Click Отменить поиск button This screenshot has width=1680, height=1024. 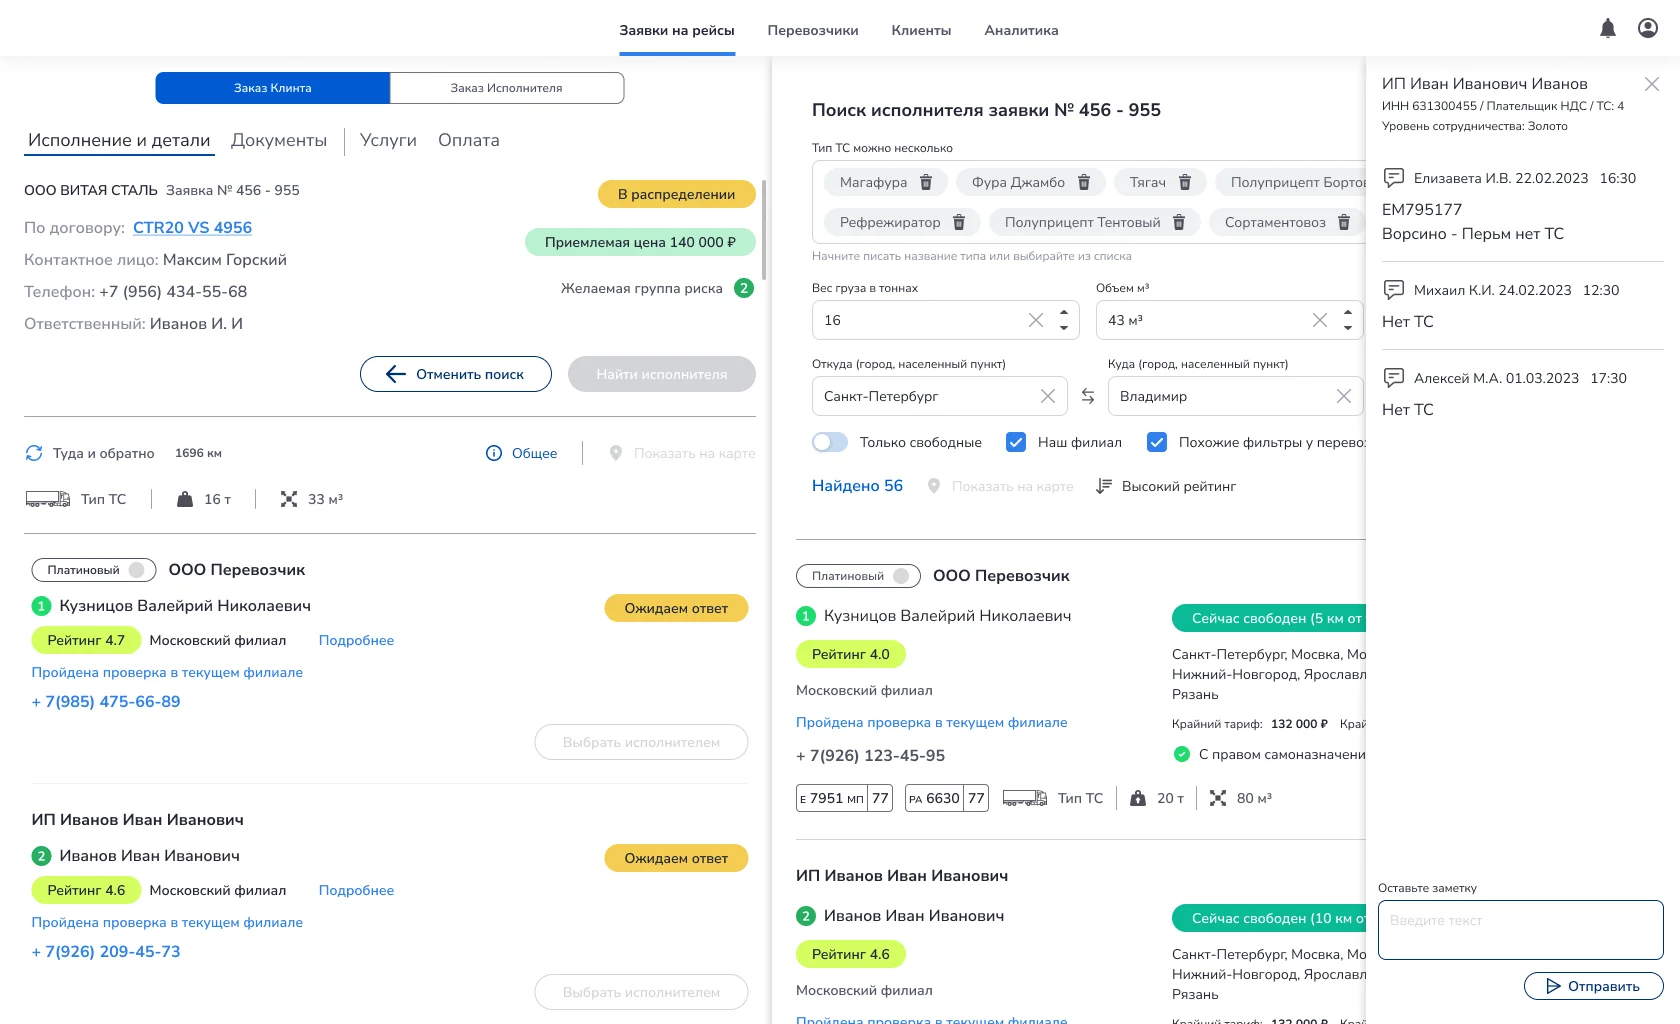(456, 374)
